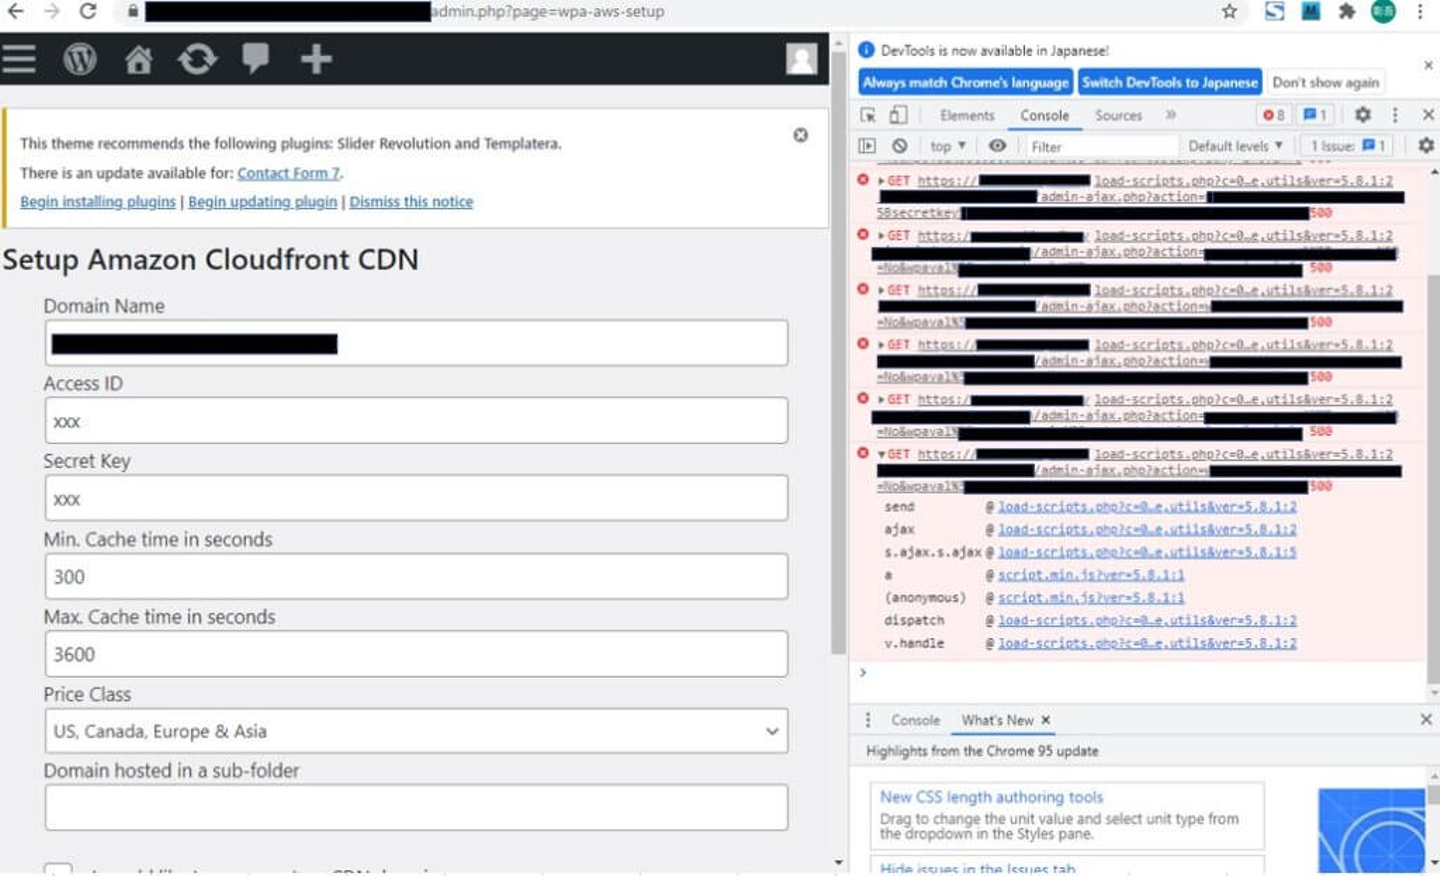
Task: Click Always match Chrome's language button
Action: pos(966,82)
